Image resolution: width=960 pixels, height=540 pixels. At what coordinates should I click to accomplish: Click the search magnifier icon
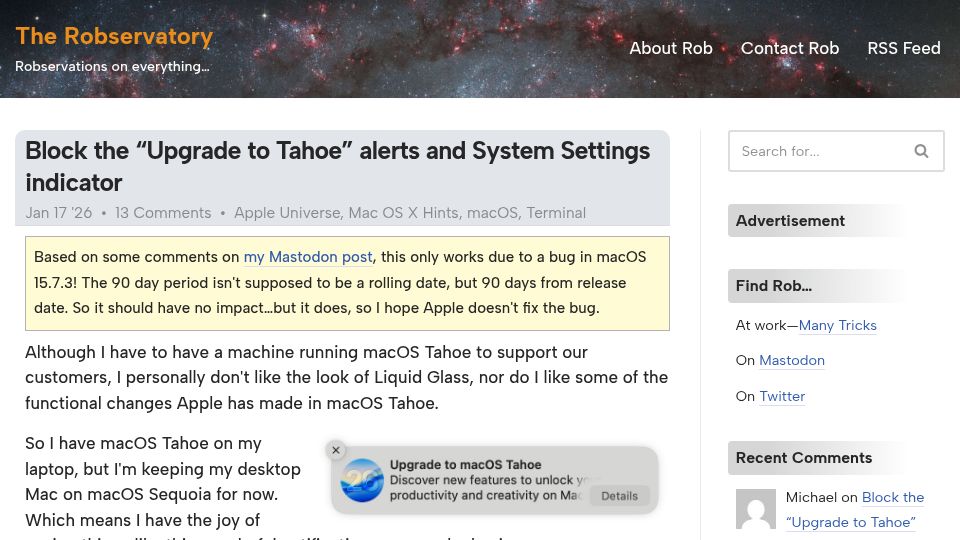tap(921, 151)
